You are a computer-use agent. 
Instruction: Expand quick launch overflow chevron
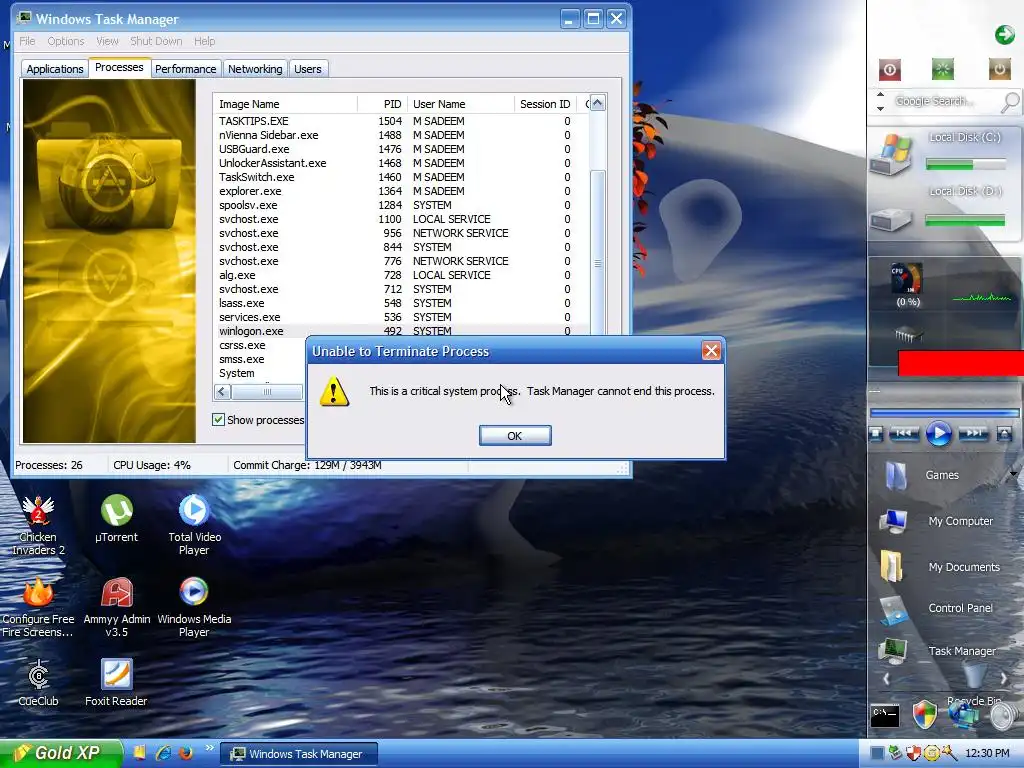(x=209, y=748)
